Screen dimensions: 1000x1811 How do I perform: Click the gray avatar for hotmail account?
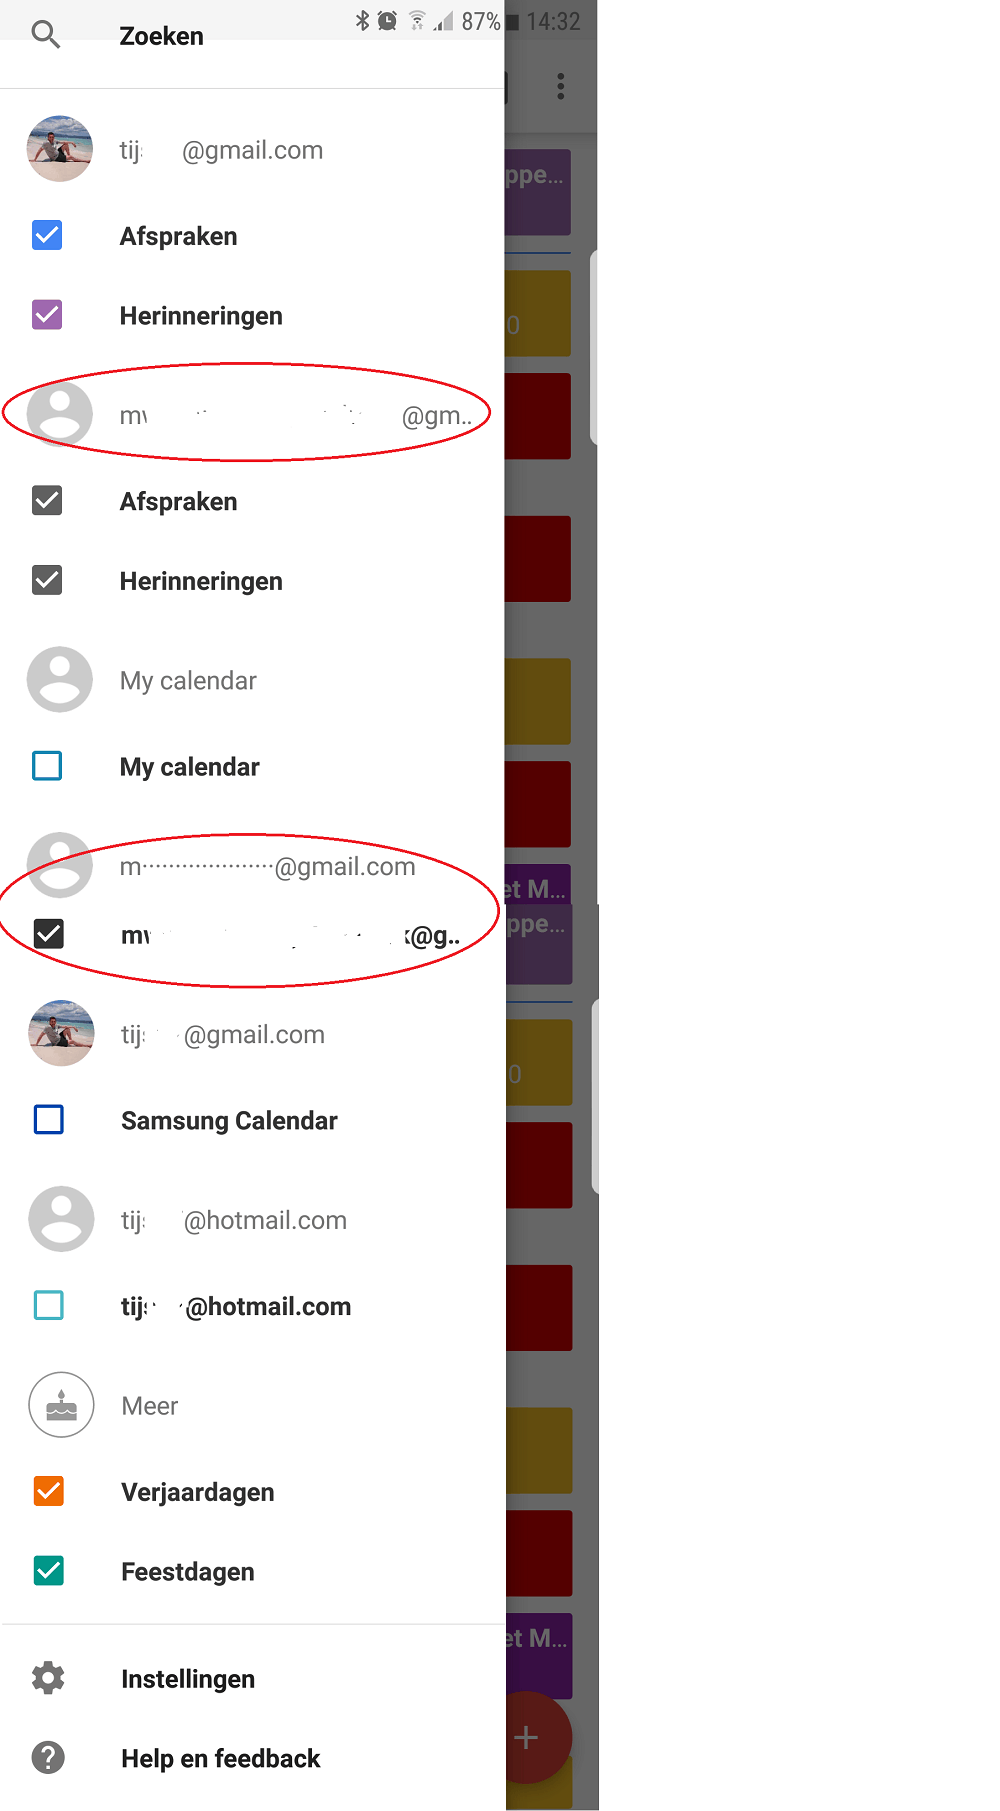point(61,1219)
